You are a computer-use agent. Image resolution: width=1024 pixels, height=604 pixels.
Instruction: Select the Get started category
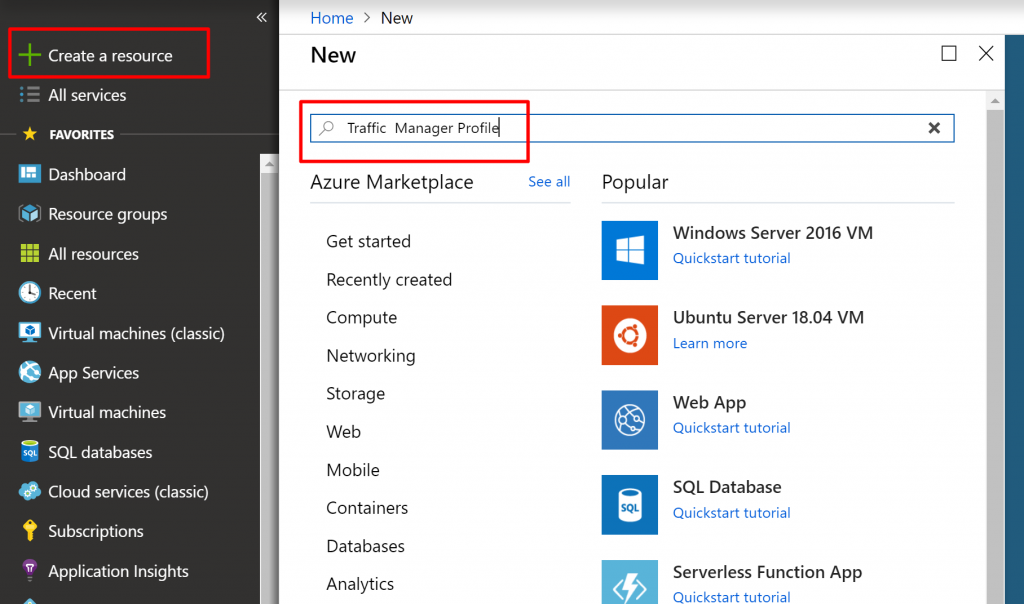368,242
